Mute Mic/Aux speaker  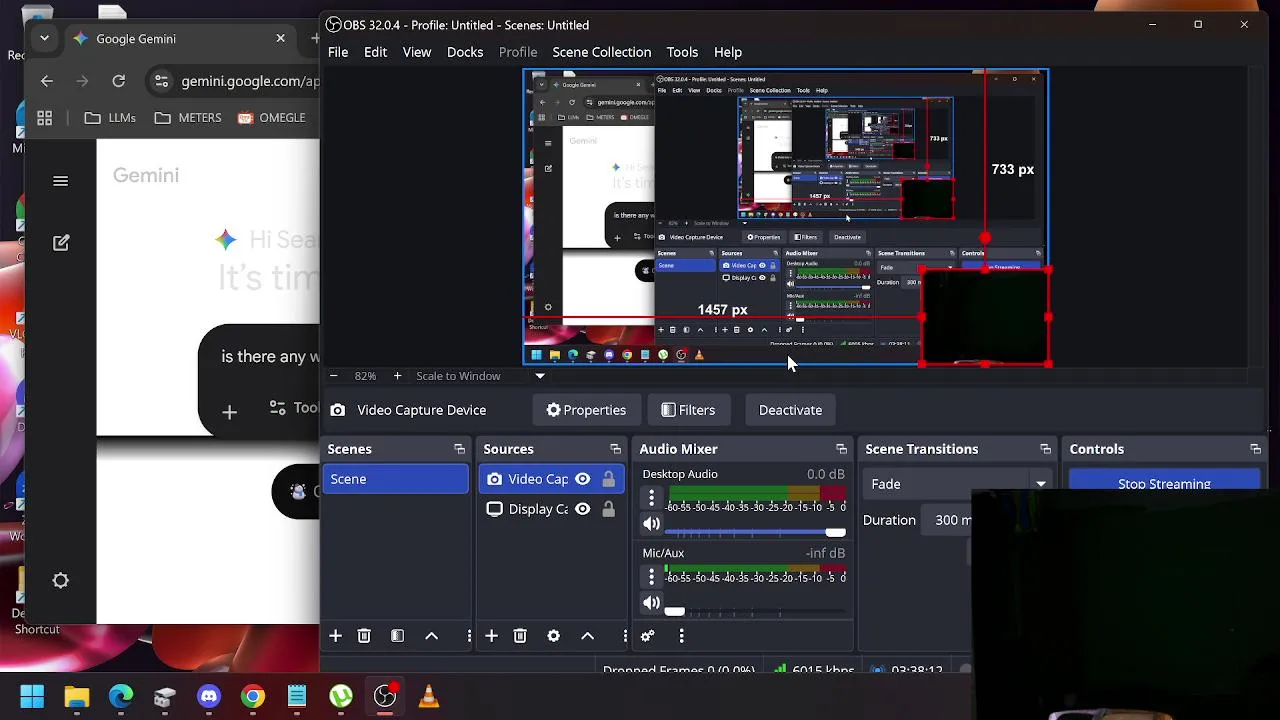click(x=652, y=603)
